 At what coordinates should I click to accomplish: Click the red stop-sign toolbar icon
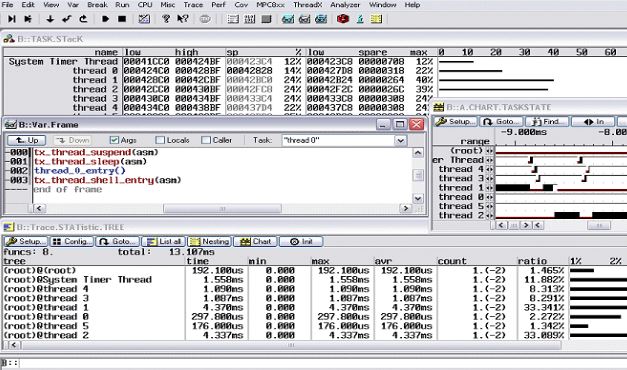343,19
